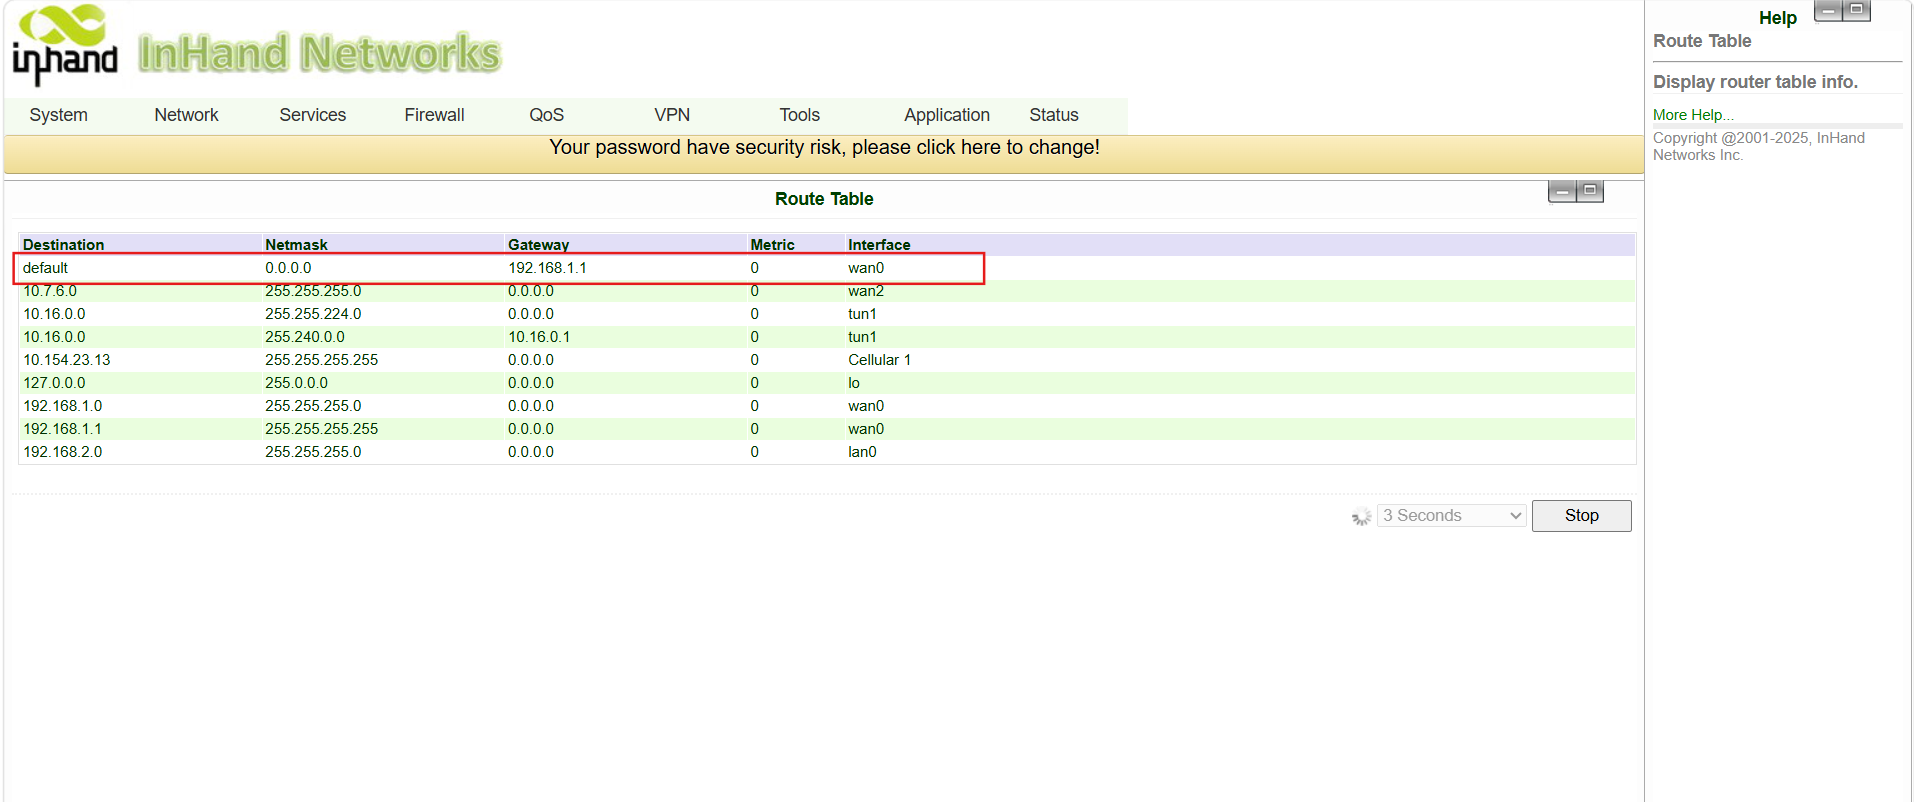Open the refresh interval dropdown showing 3 Seconds
The height and width of the screenshot is (802, 1917).
pyautogui.click(x=1451, y=516)
